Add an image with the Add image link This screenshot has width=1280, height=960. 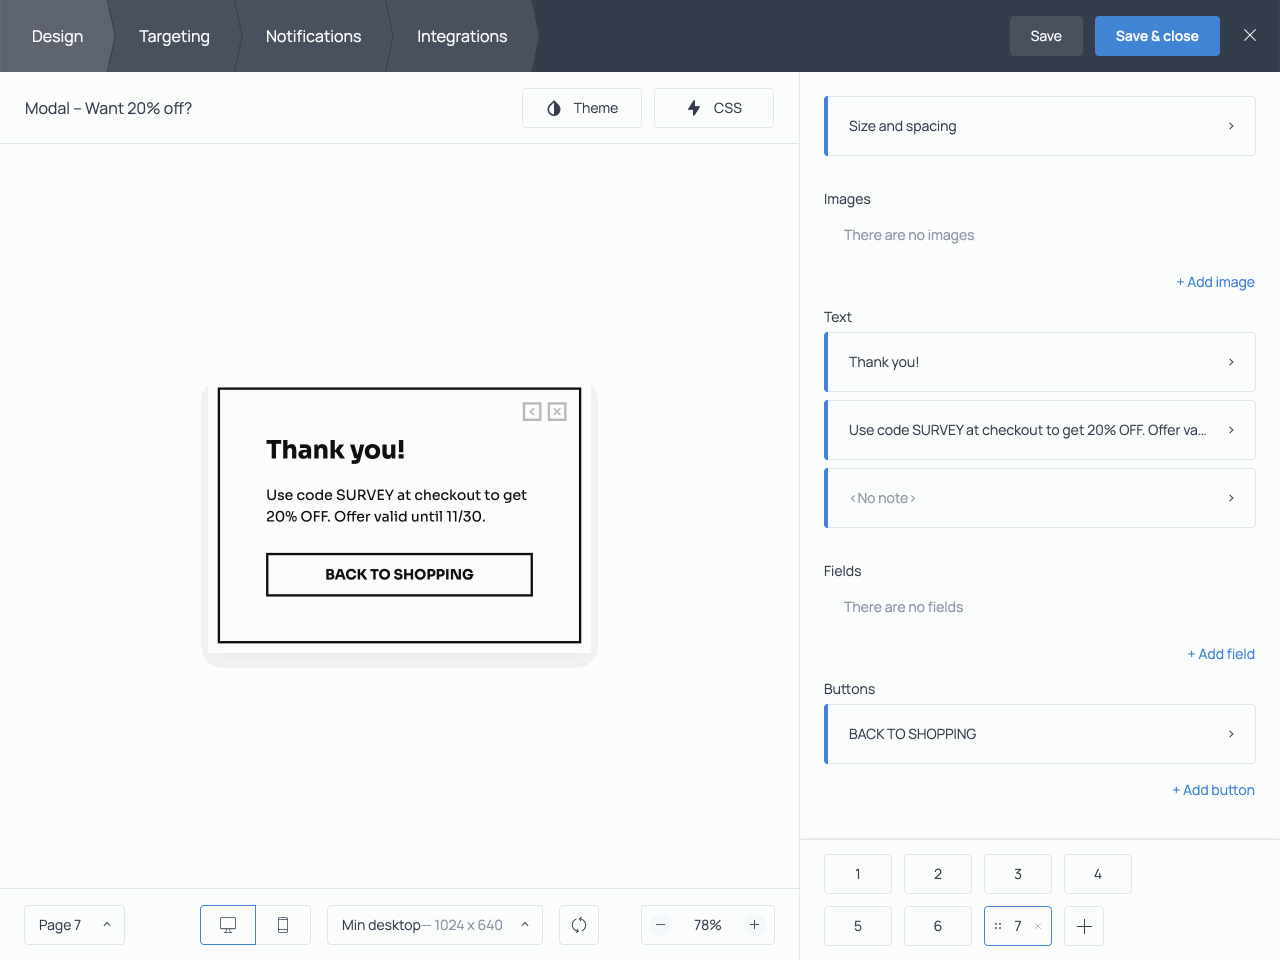coord(1215,282)
